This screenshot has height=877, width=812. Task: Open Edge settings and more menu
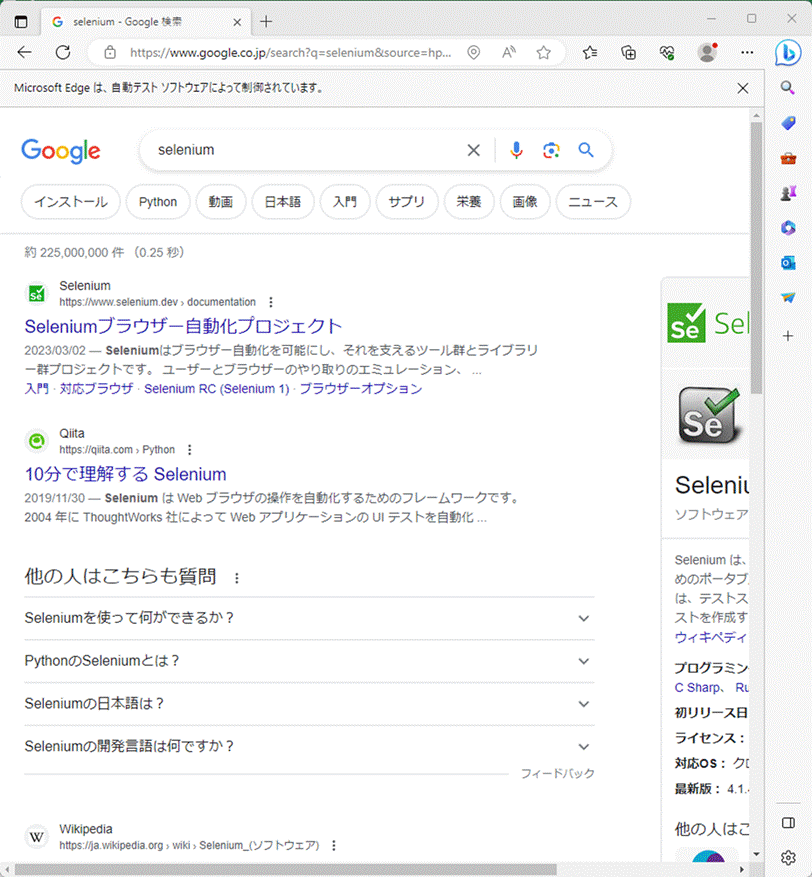(747, 53)
